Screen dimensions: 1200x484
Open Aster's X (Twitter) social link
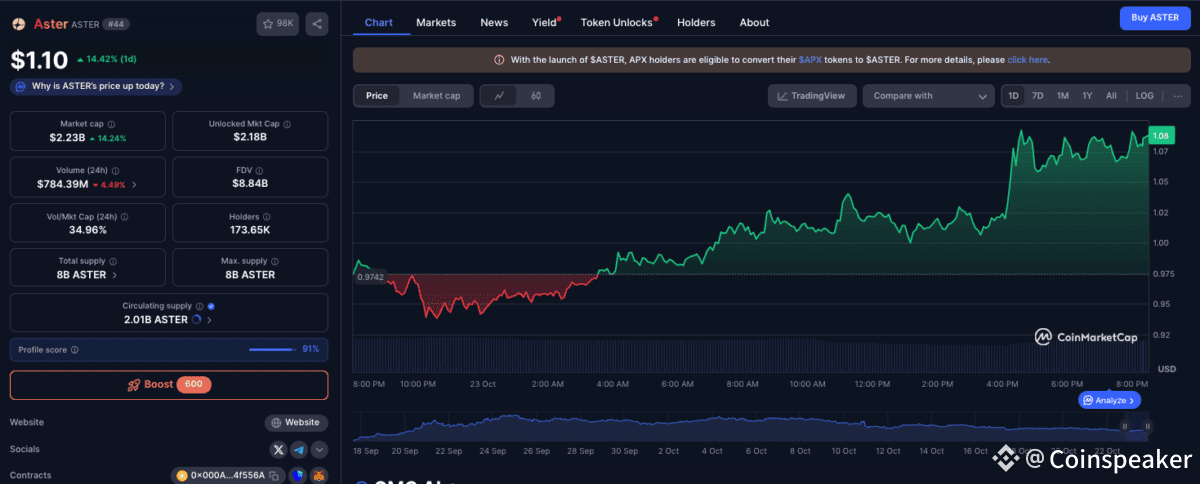(278, 450)
